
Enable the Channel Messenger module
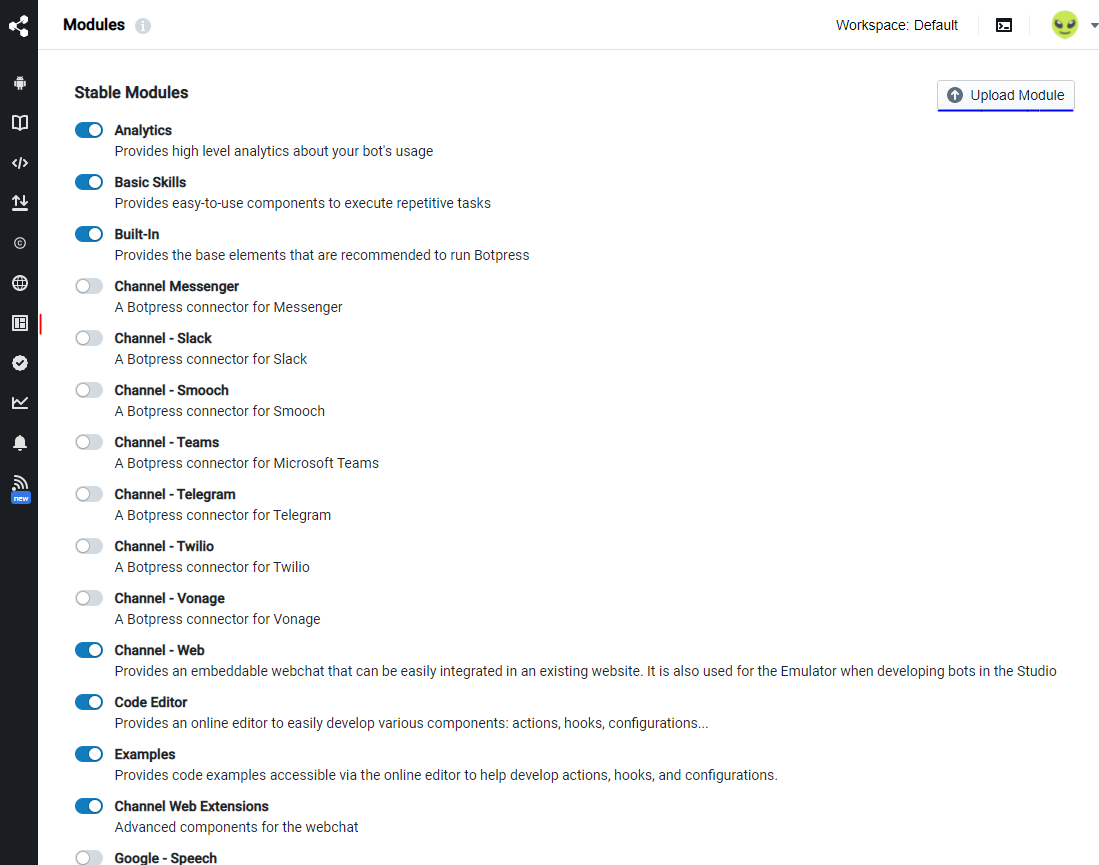(x=89, y=286)
